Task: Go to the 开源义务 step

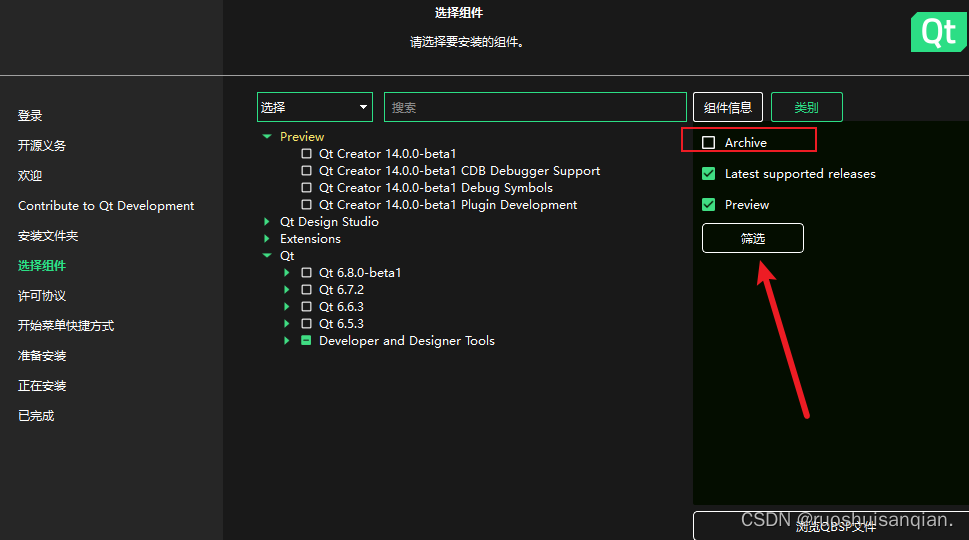Action: point(42,145)
